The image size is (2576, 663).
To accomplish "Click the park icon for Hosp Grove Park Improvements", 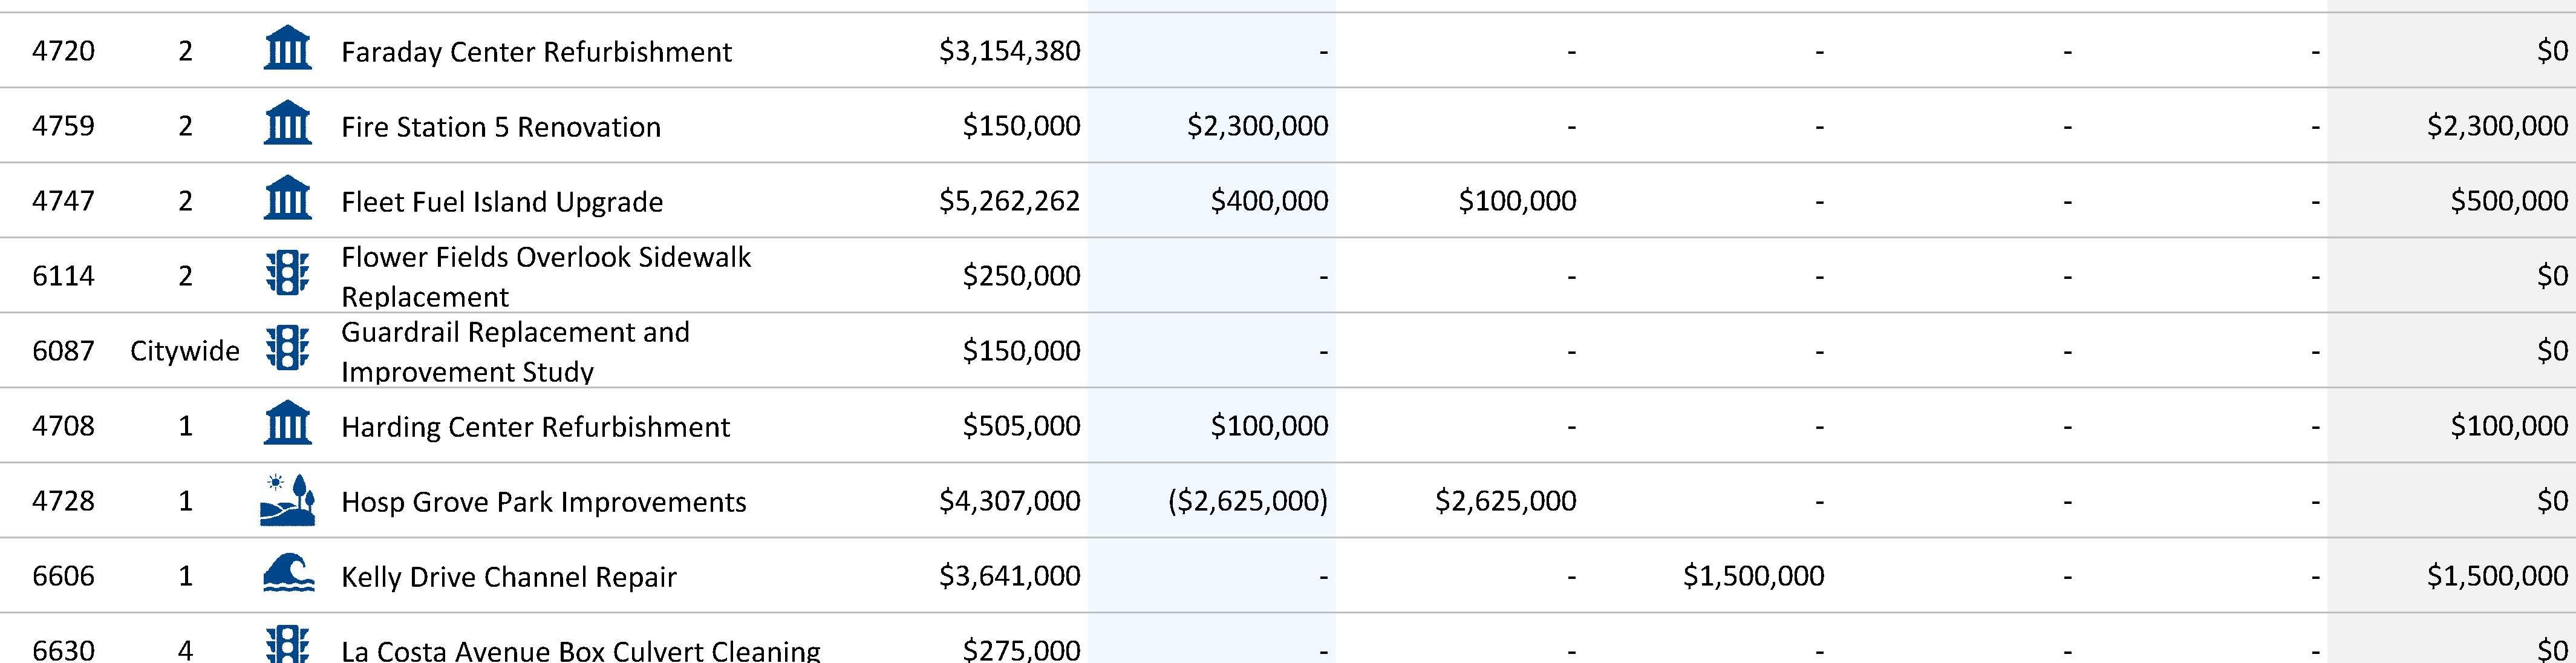I will click(x=287, y=500).
